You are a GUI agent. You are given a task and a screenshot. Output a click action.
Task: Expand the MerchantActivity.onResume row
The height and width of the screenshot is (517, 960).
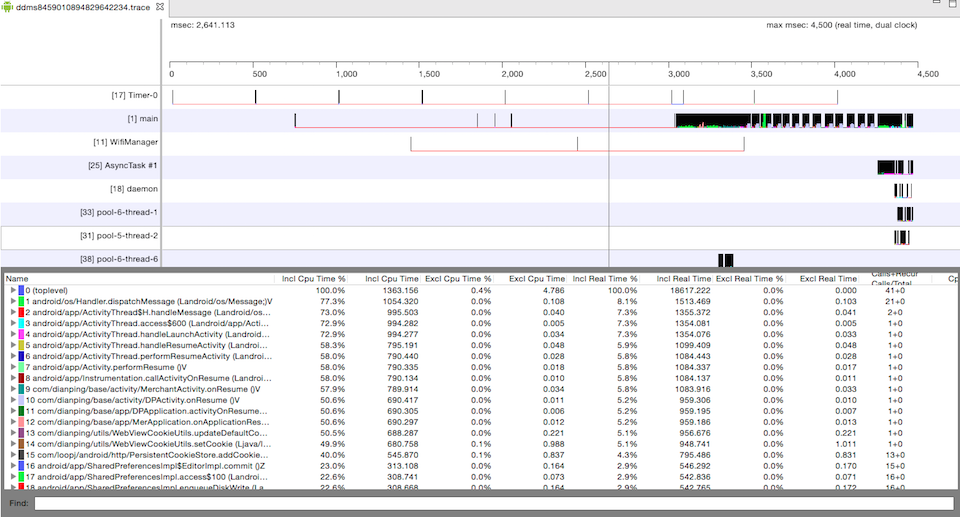click(13, 388)
